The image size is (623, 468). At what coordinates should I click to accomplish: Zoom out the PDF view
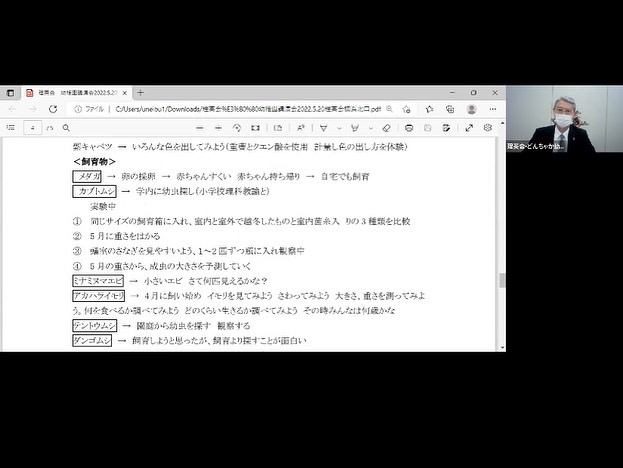pos(200,128)
